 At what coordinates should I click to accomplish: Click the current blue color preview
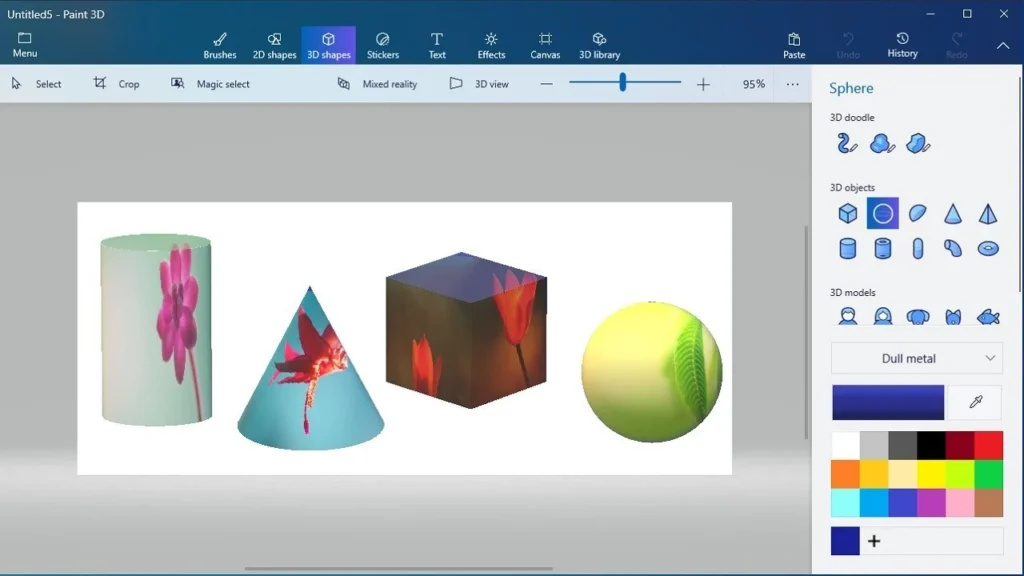tap(888, 402)
